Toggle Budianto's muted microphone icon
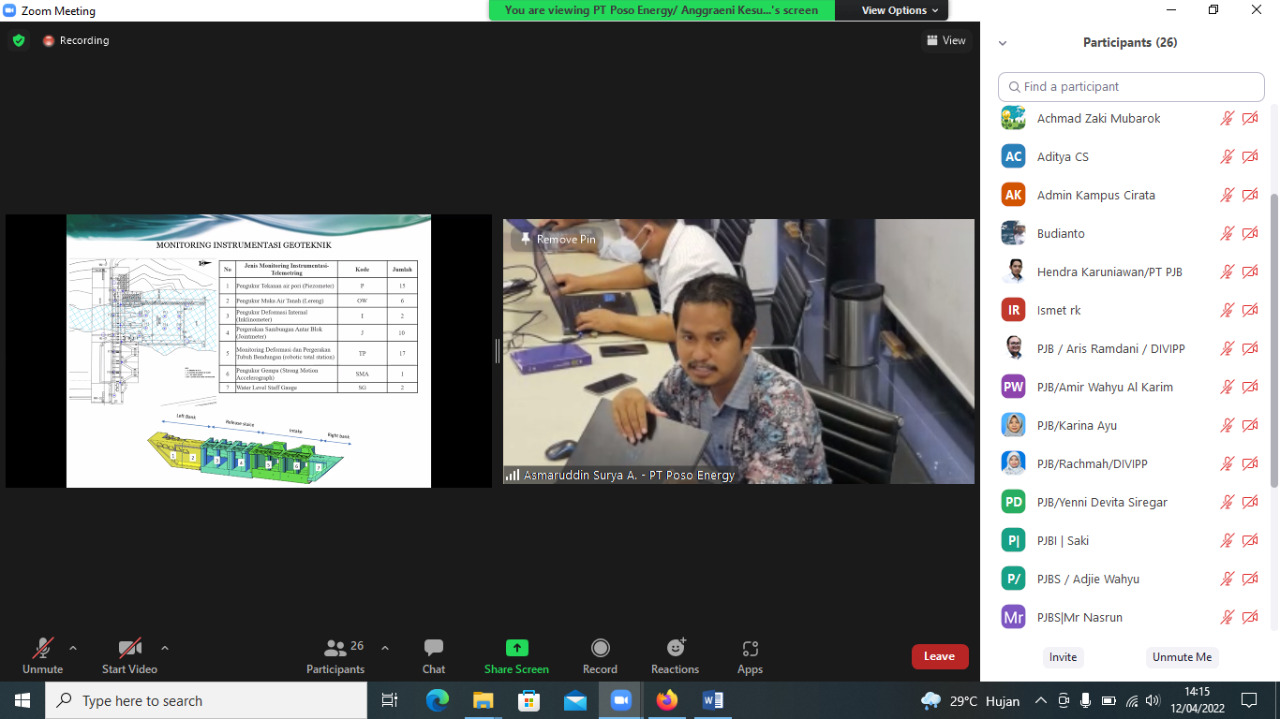 1227,233
